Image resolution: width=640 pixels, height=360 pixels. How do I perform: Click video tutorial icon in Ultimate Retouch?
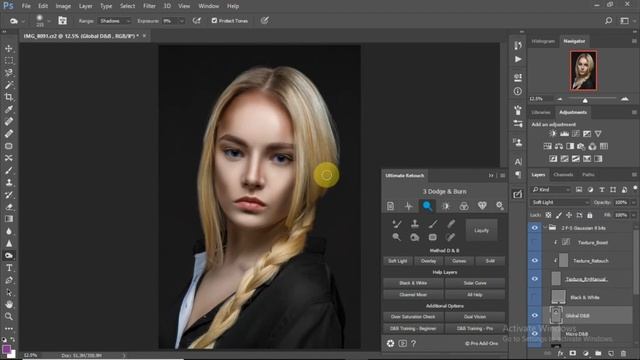402,343
